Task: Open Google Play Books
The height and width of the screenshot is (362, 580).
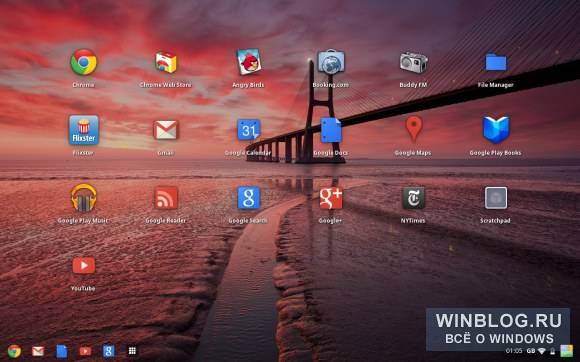Action: (496, 130)
